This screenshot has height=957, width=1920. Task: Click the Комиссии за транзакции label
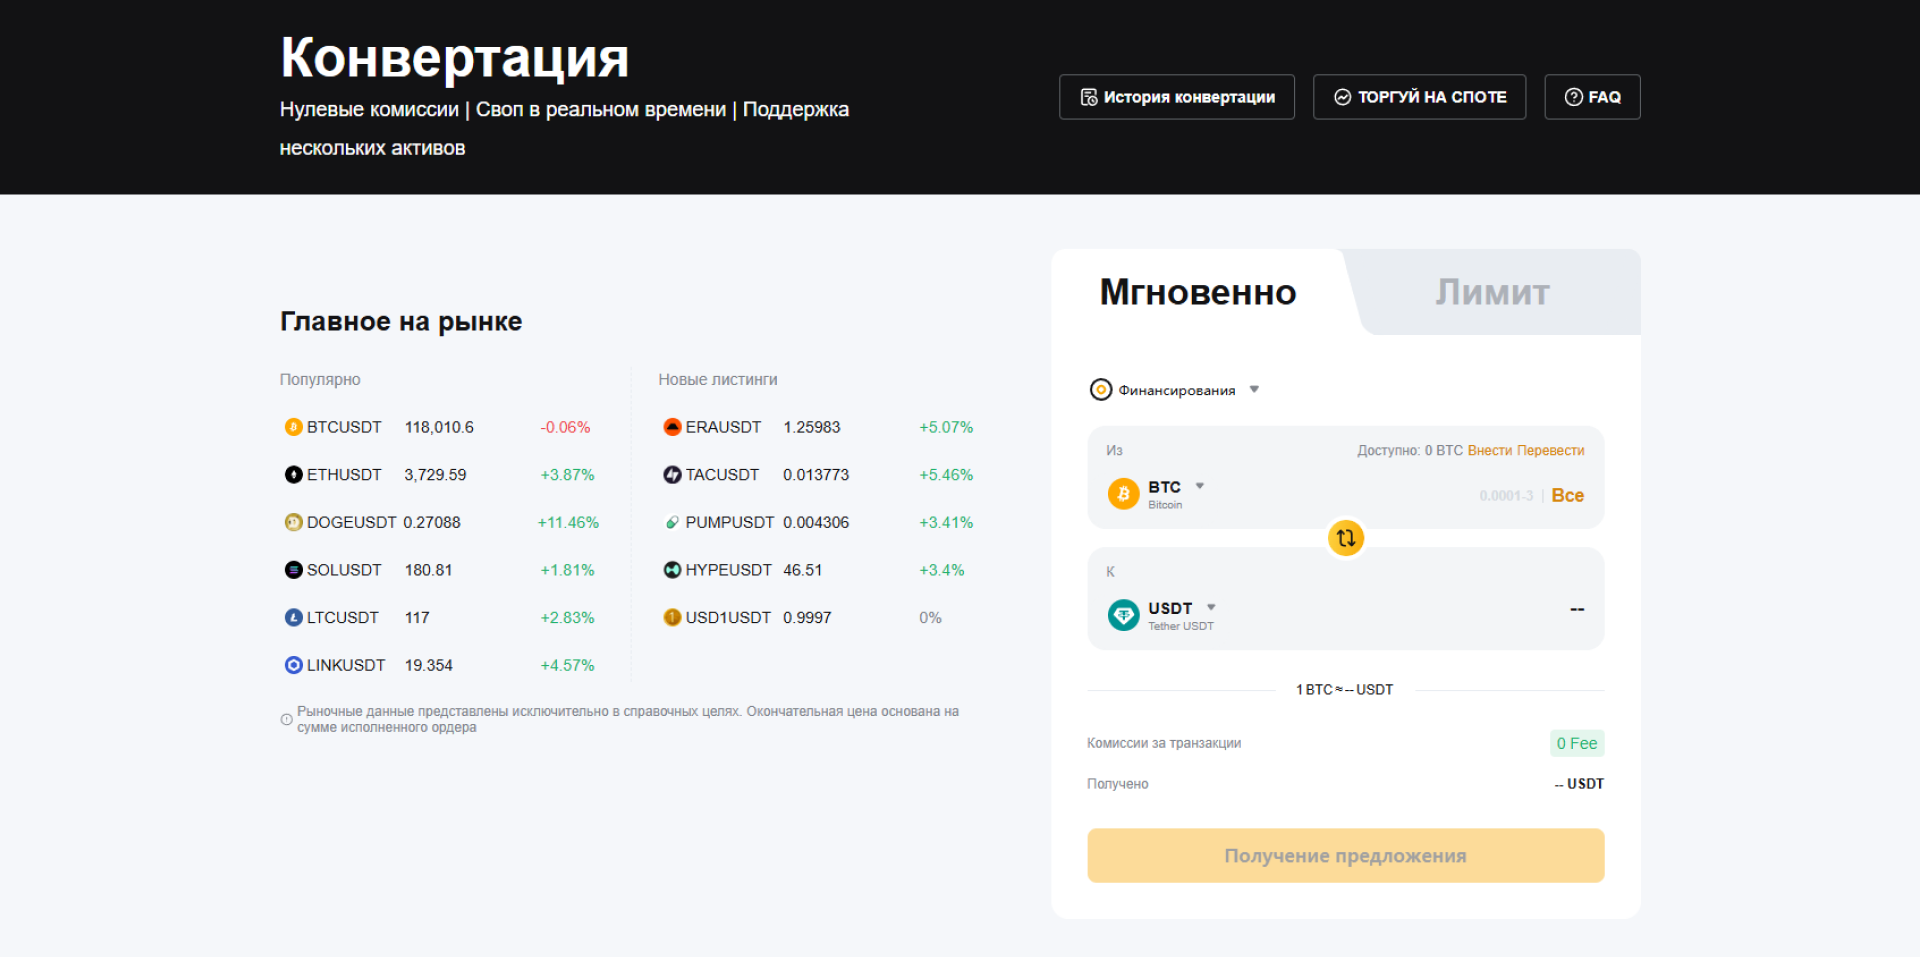(1164, 743)
